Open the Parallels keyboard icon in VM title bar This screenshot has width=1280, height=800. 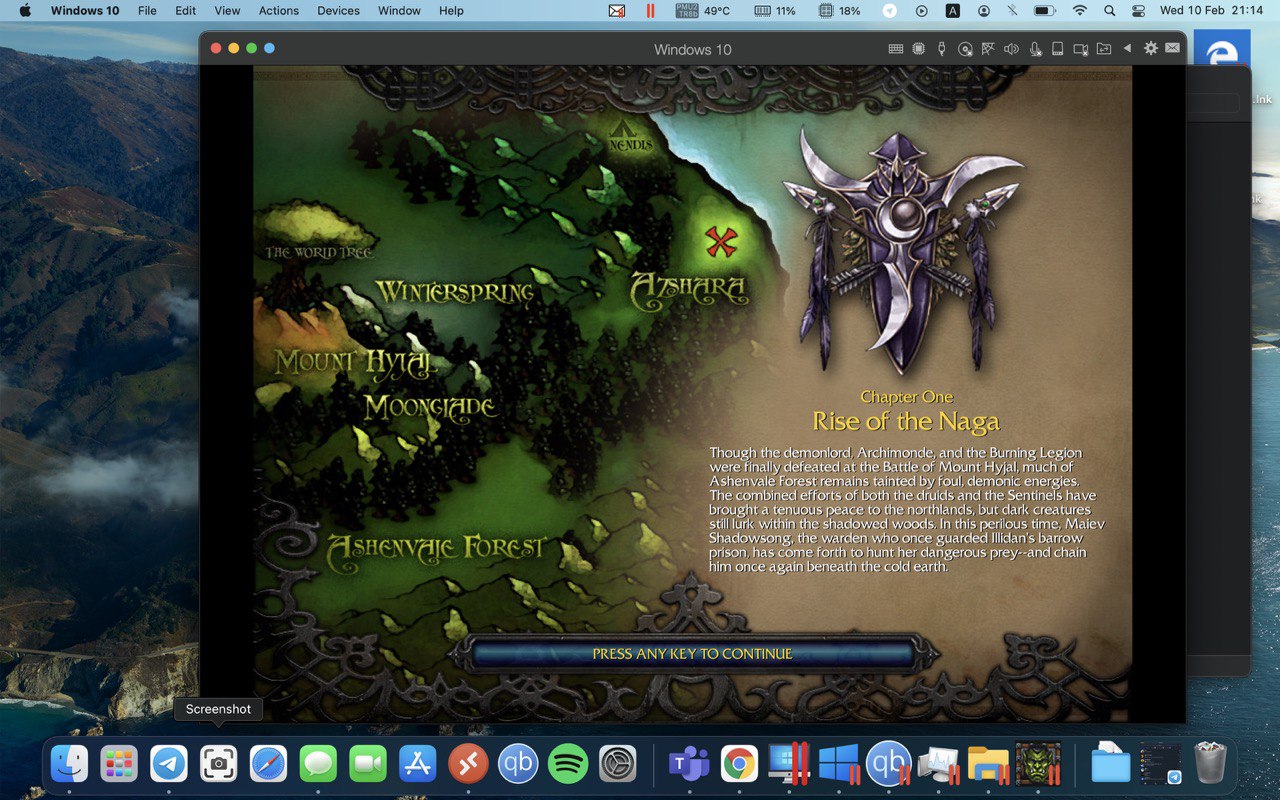896,48
